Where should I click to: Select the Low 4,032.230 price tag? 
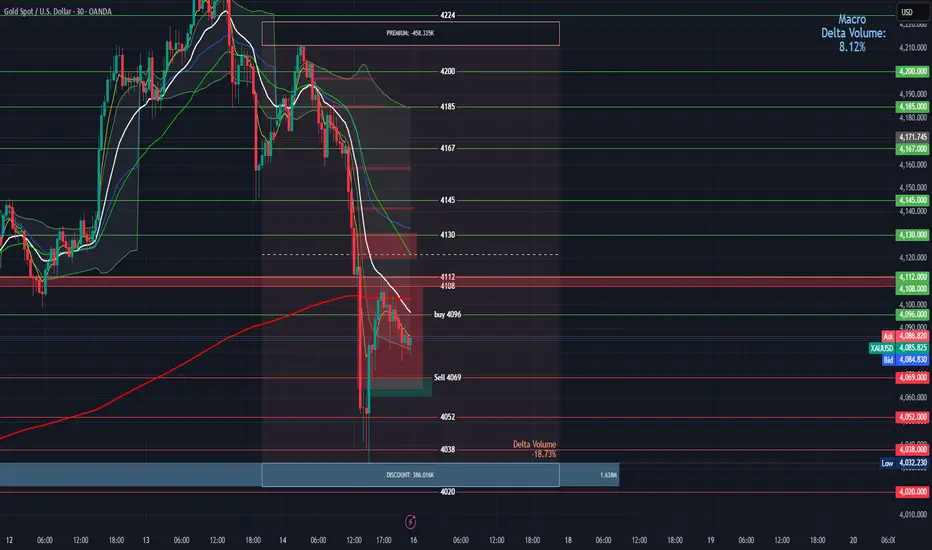(905, 463)
